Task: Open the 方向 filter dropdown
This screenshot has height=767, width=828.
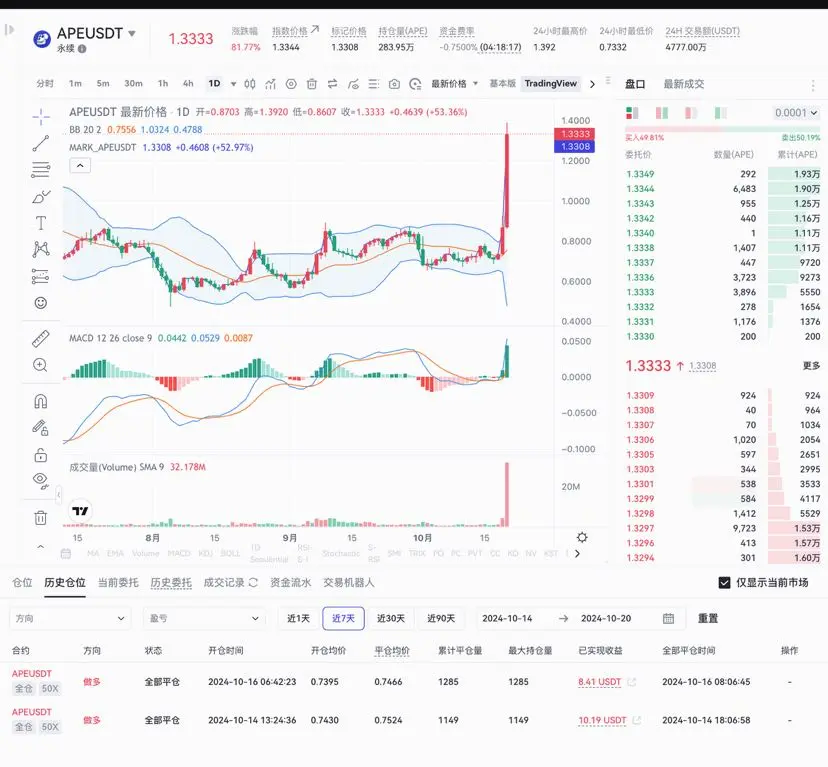Action: [70, 619]
